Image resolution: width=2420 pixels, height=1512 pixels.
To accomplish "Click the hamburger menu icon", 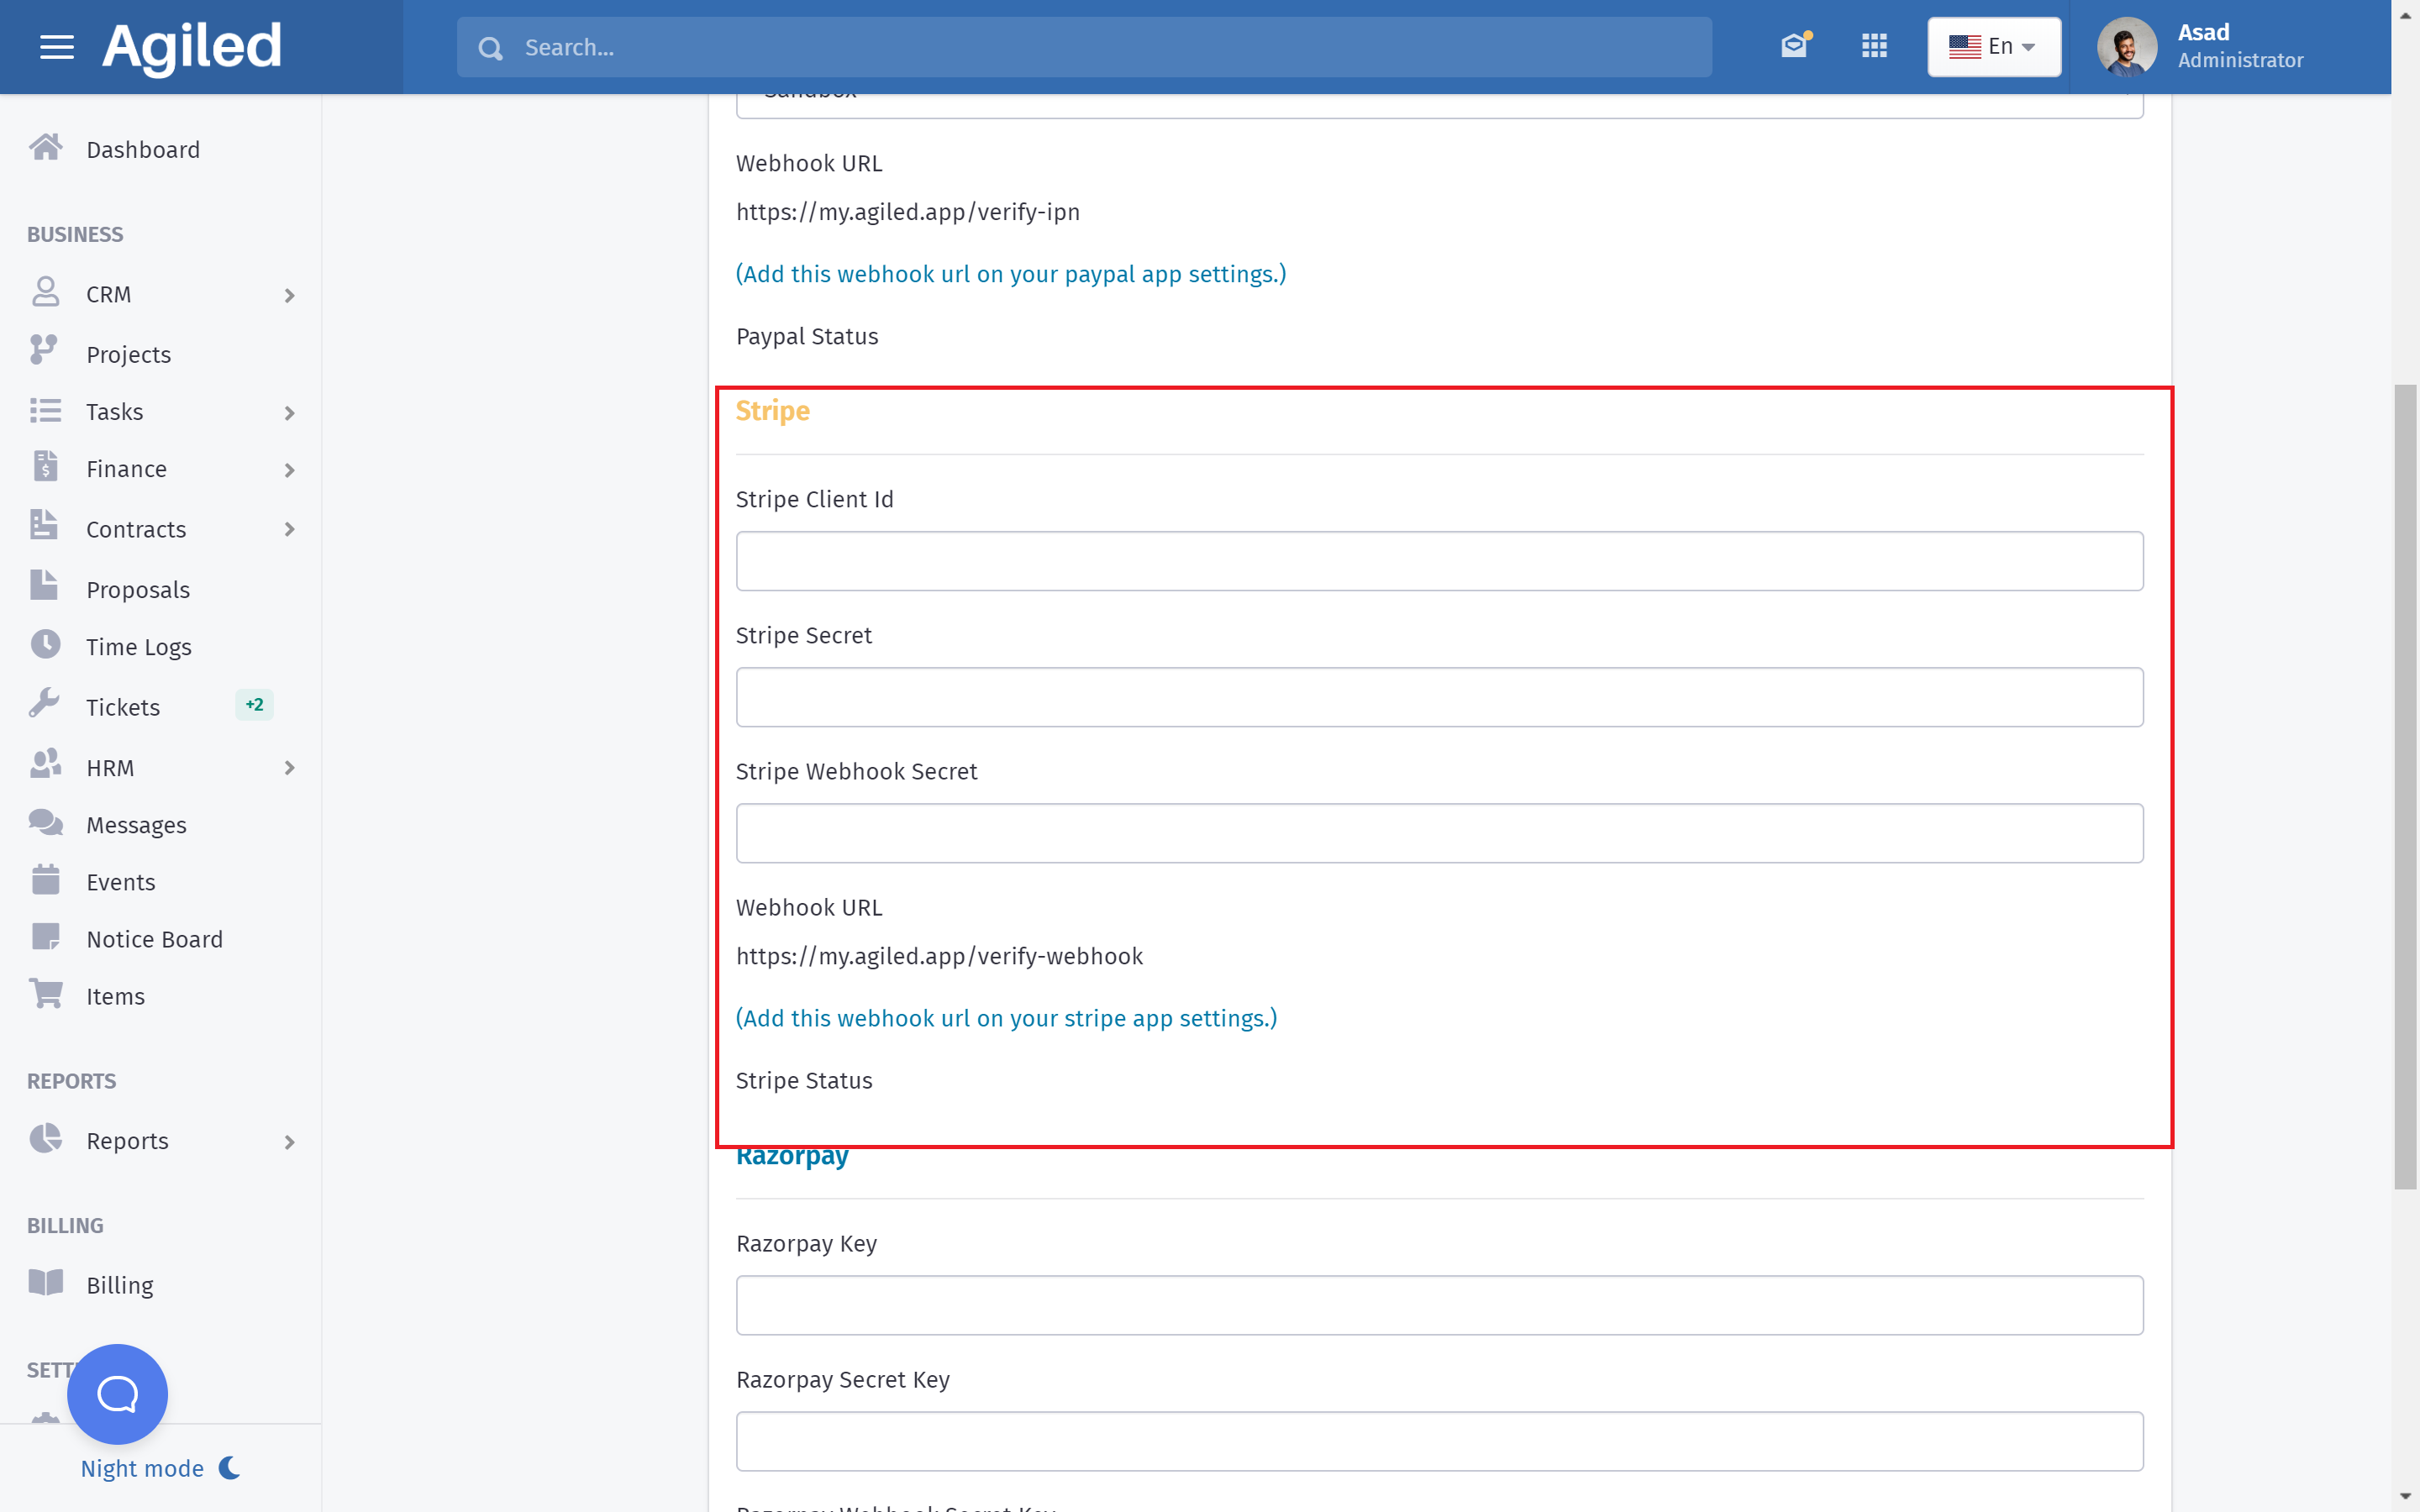I will click(x=57, y=47).
